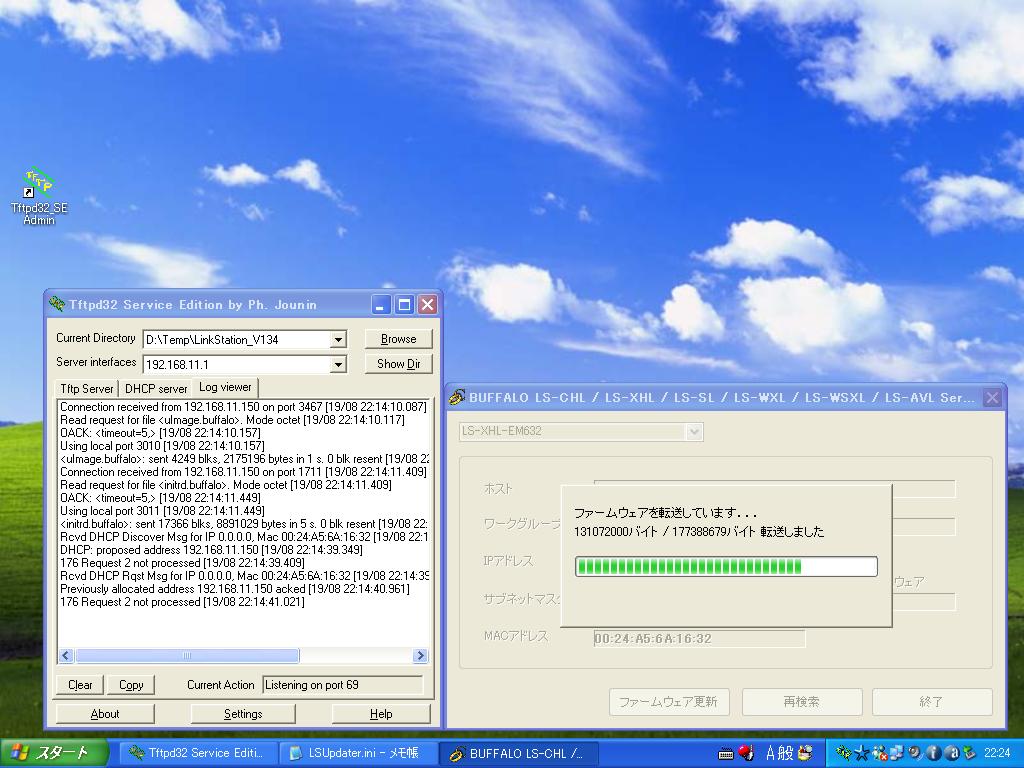
Task: Click the Current Directory path field
Action: pos(237,340)
